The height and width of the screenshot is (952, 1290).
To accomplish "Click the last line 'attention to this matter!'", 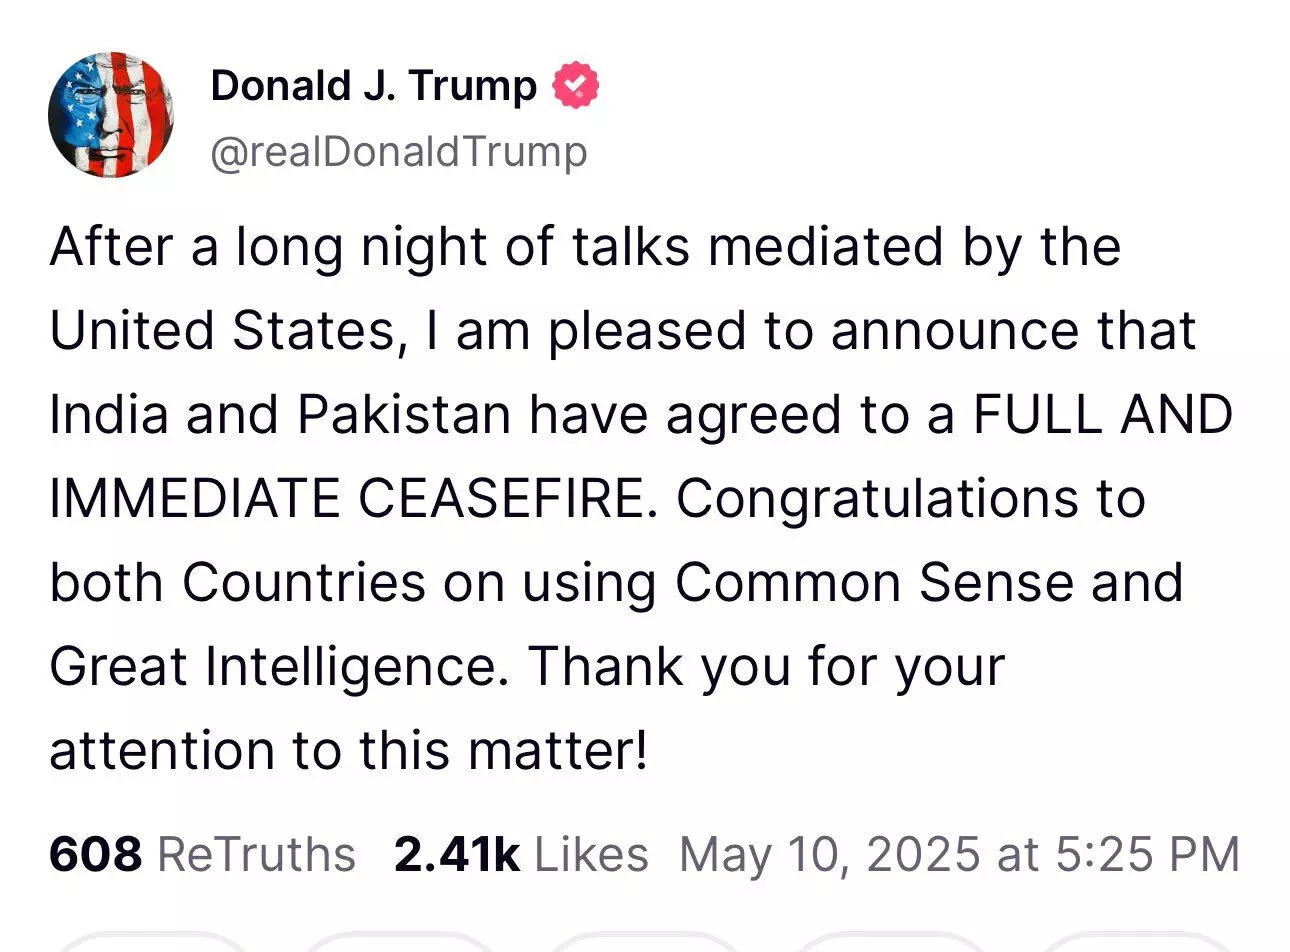I will tap(349, 750).
